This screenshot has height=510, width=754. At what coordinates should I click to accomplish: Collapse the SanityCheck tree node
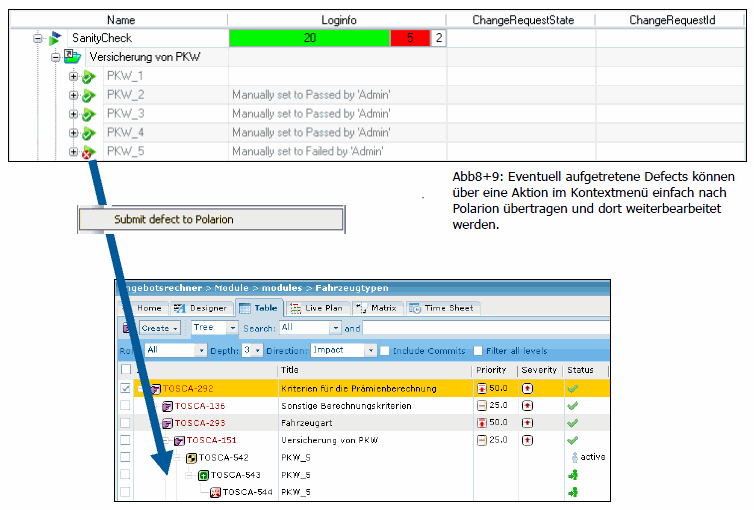point(38,38)
